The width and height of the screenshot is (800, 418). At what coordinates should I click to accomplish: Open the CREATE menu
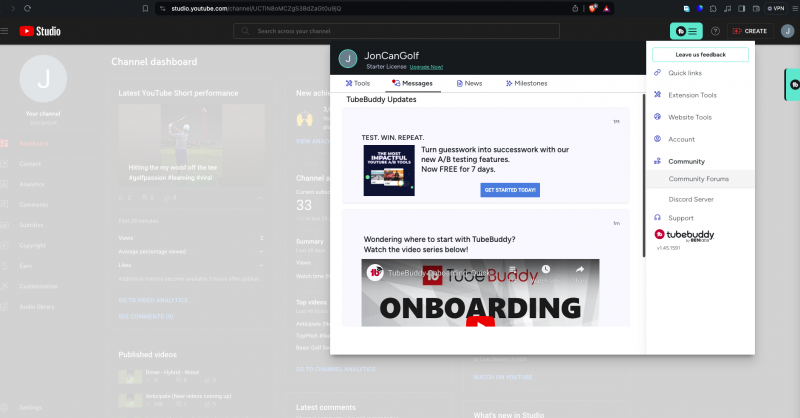click(749, 31)
